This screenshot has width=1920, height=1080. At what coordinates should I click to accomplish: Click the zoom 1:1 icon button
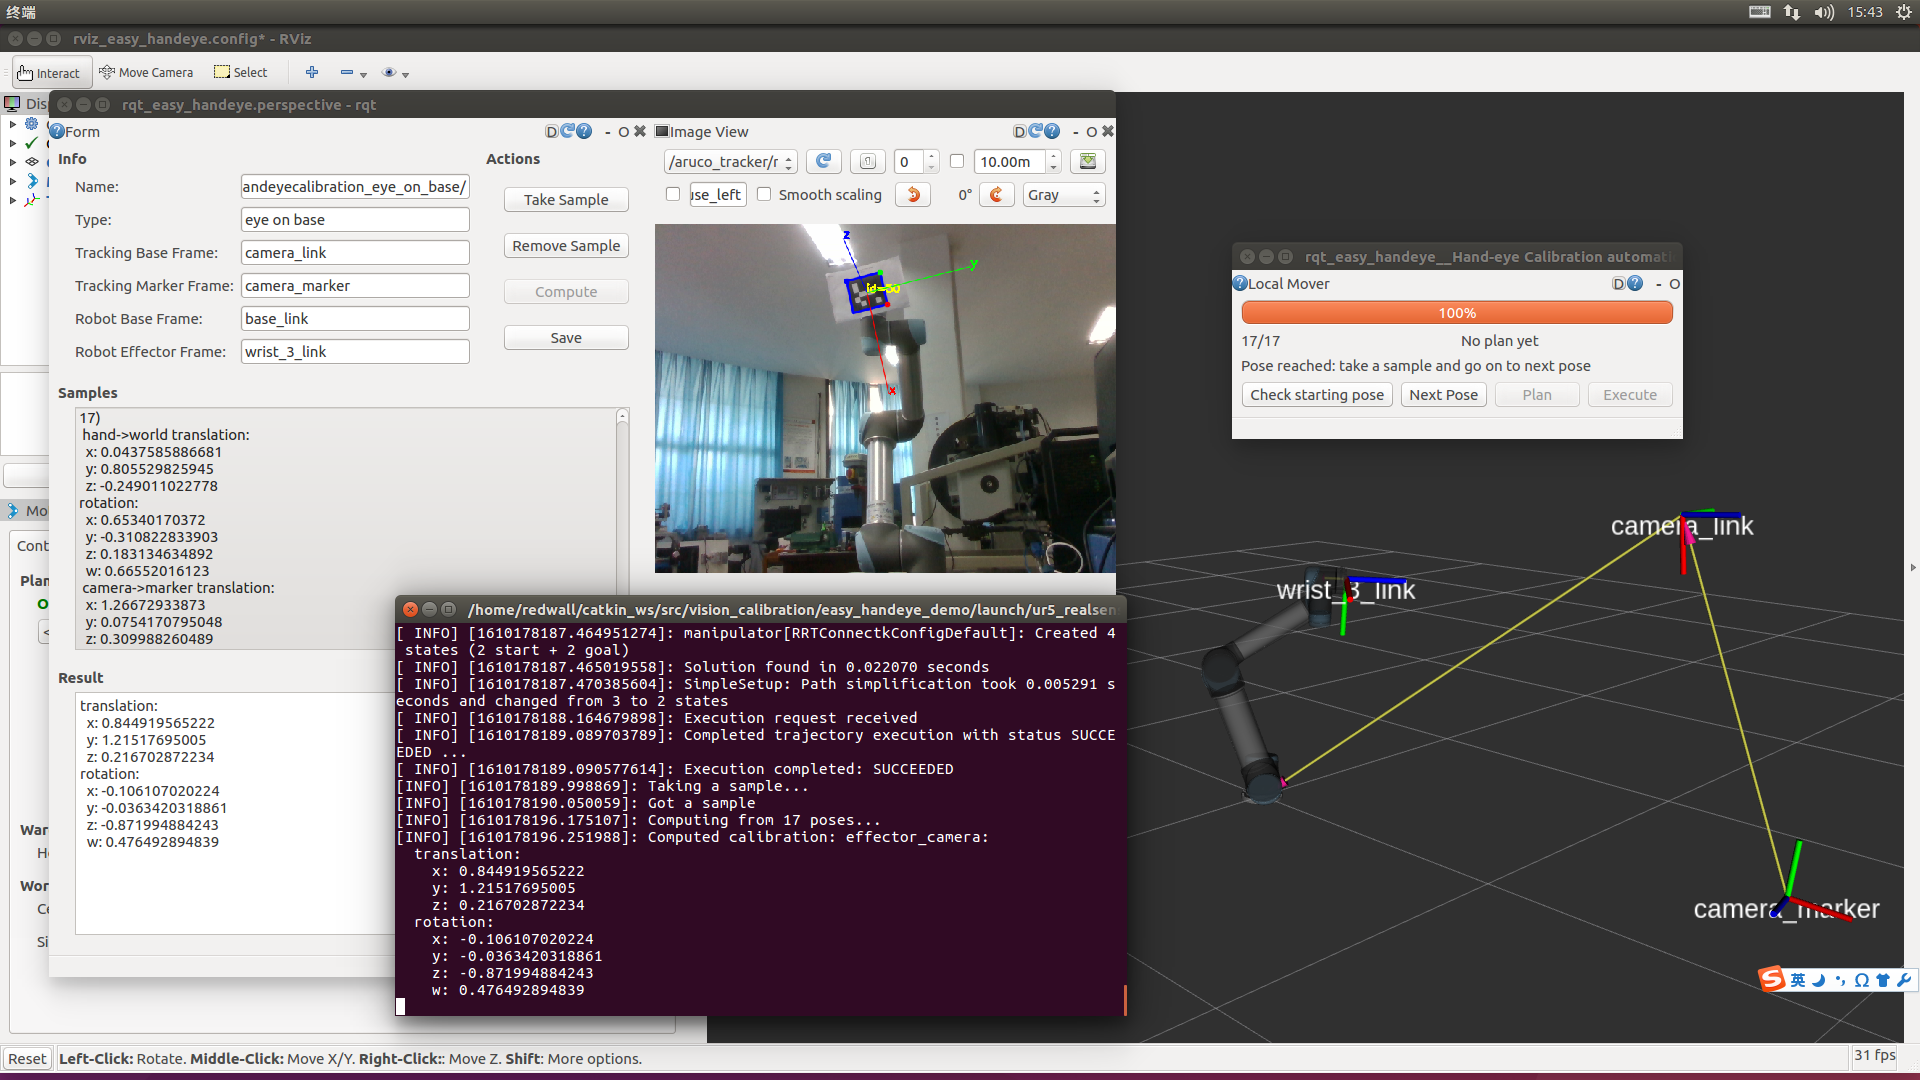click(x=867, y=162)
